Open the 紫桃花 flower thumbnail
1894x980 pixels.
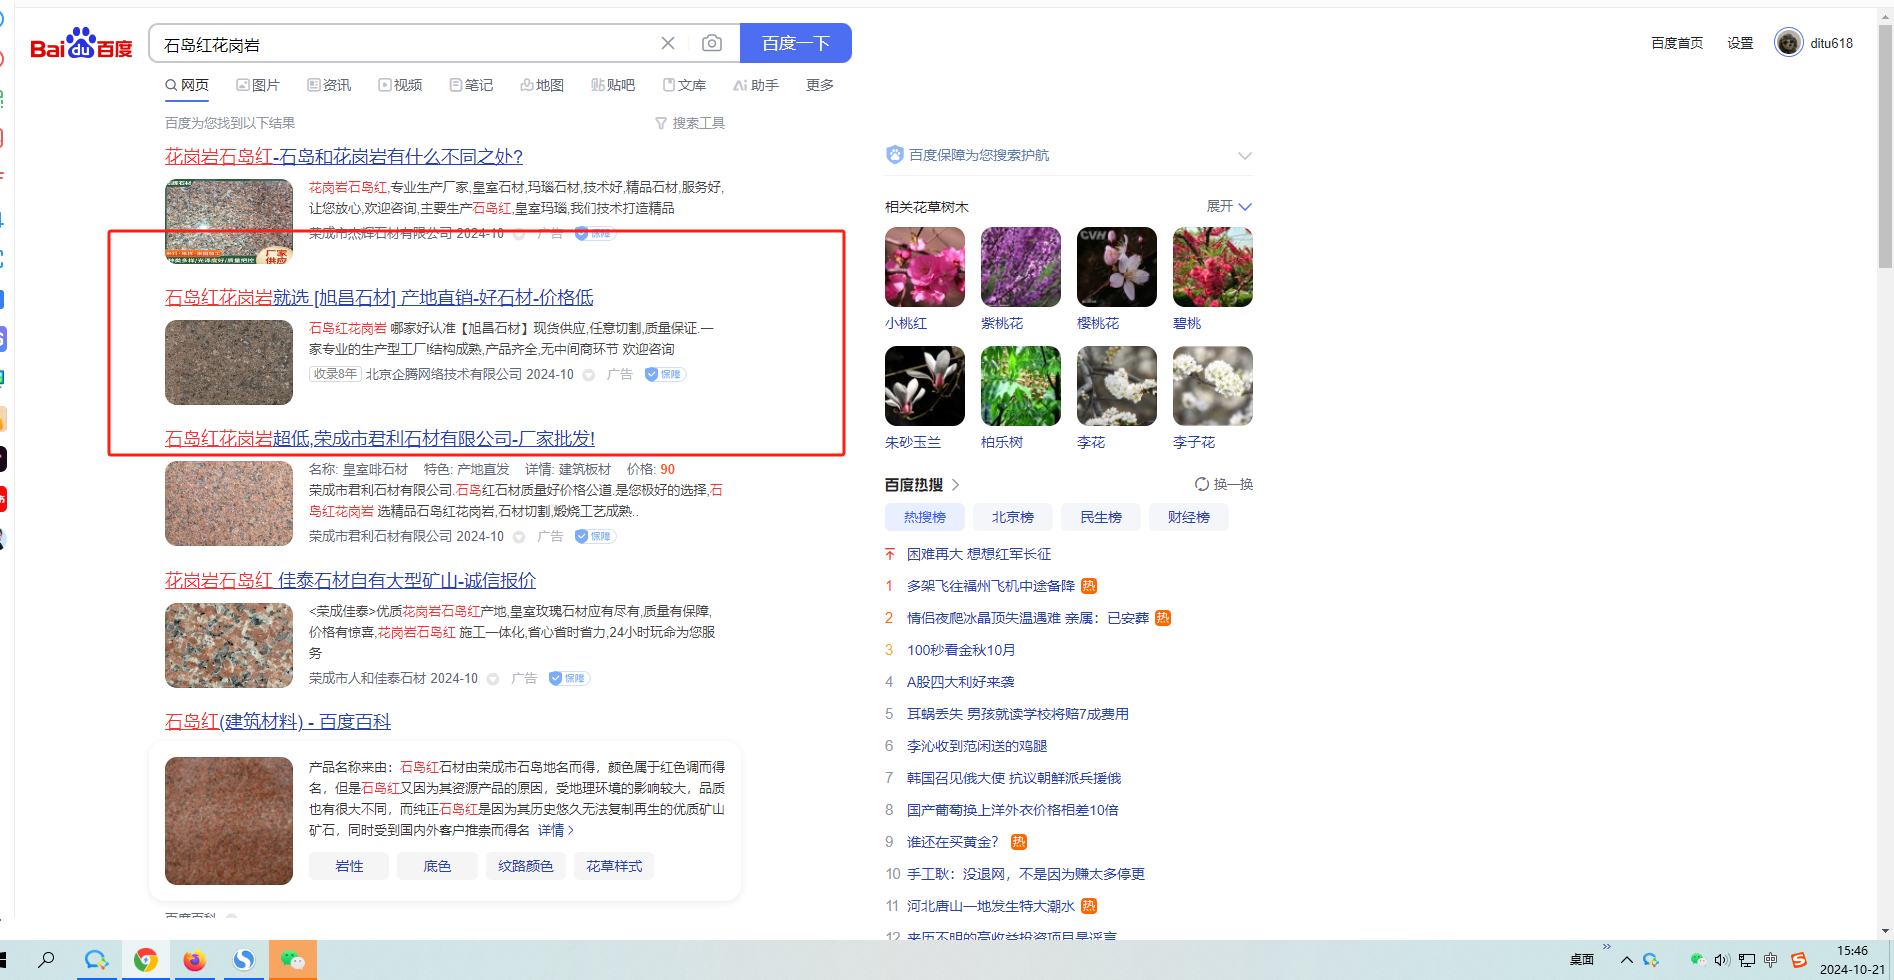1021,267
